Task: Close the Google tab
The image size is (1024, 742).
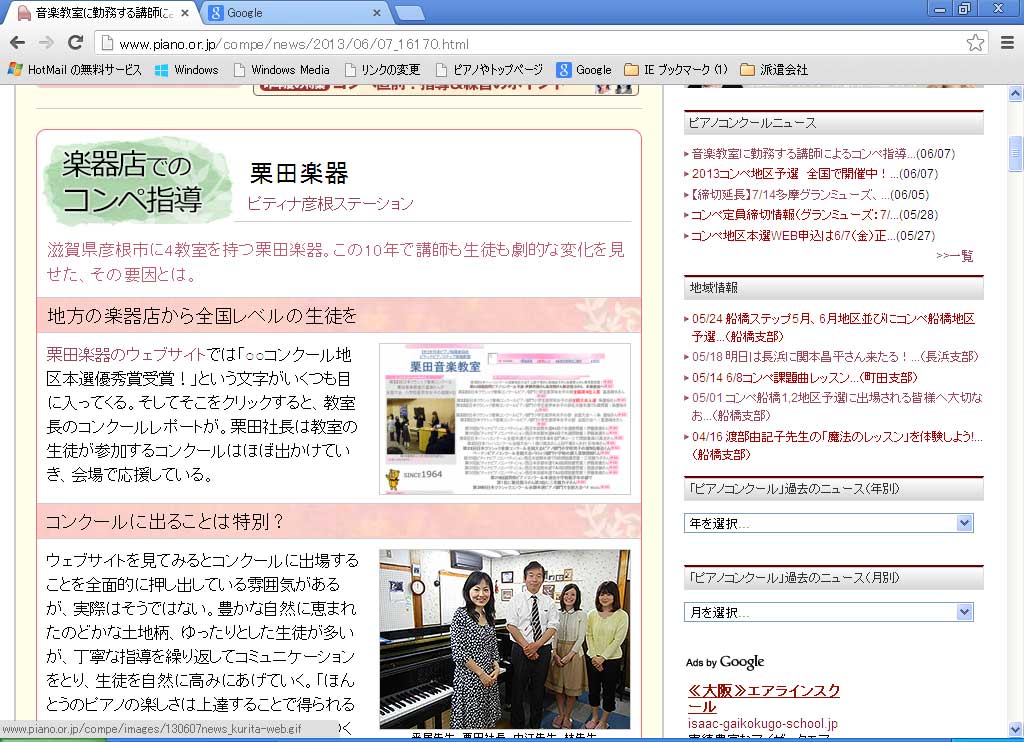Action: [377, 13]
